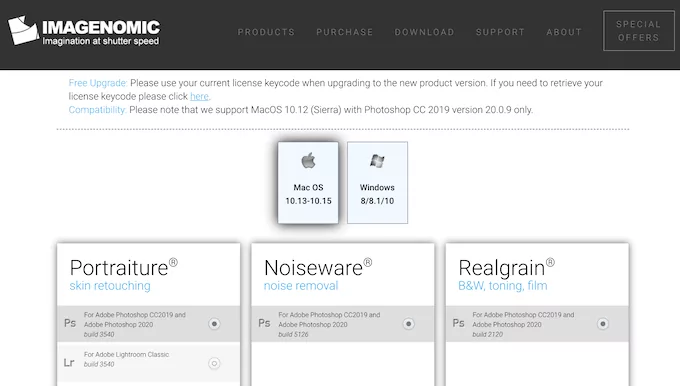The height and width of the screenshot is (386, 680).
Task: Select Noiseware Photoshop build 5126 radio button
Action: click(x=409, y=324)
